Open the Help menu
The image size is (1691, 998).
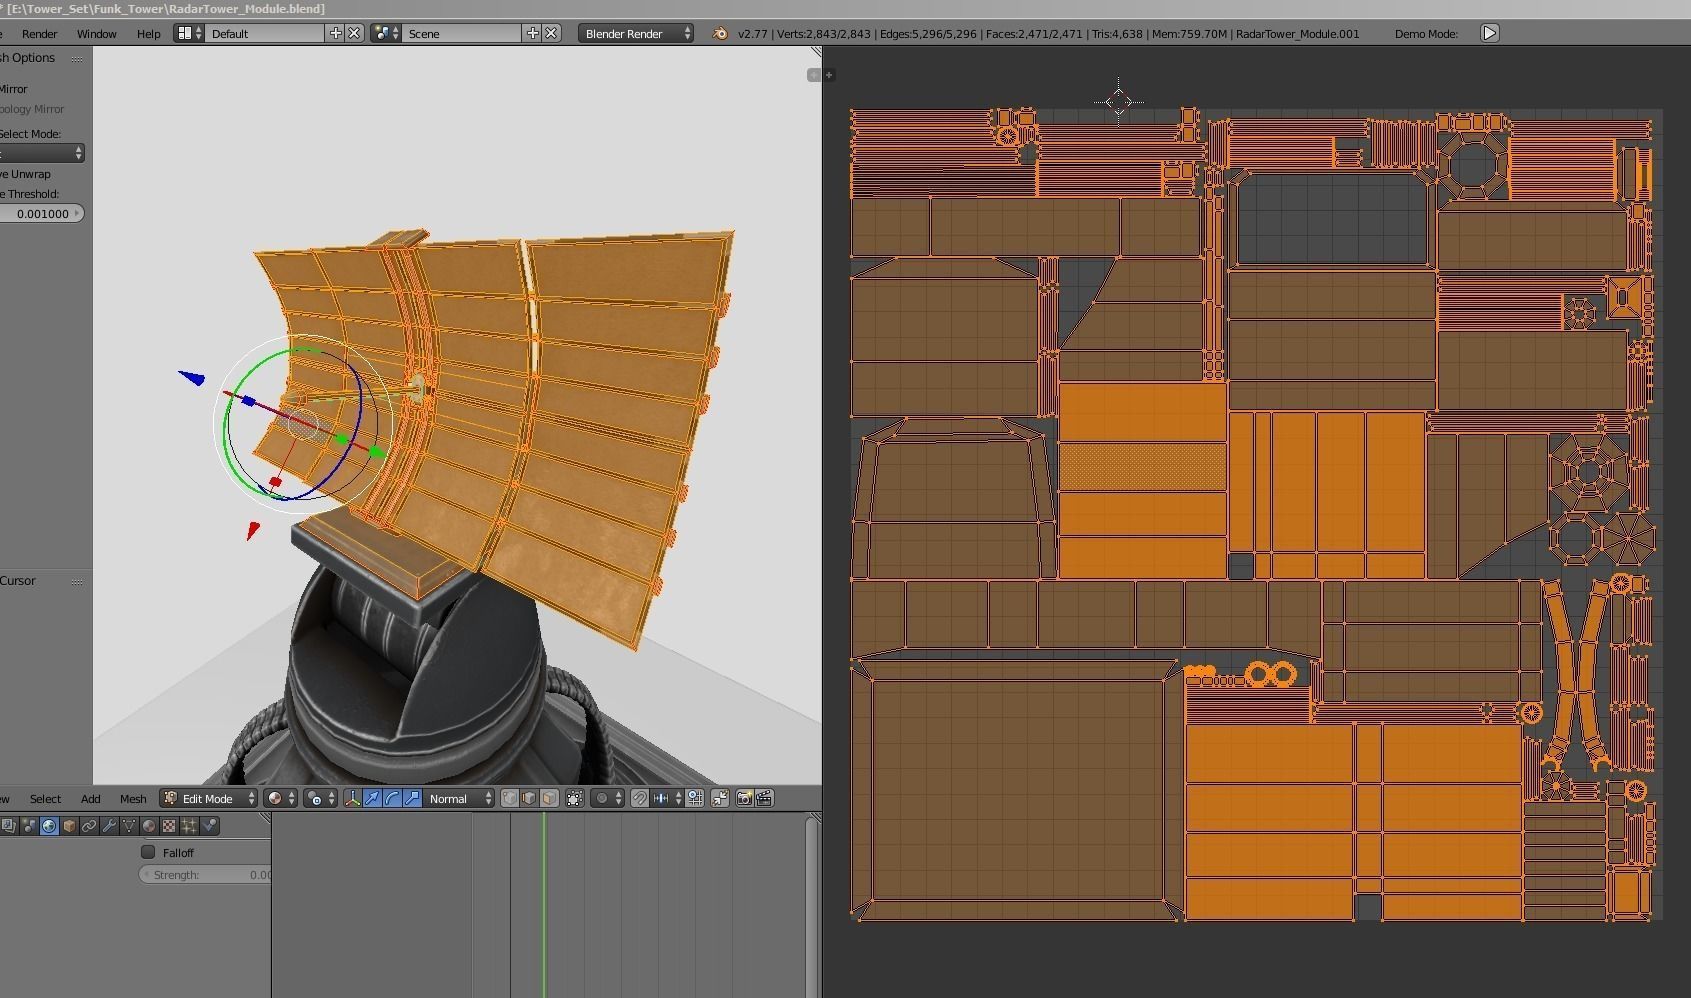(148, 34)
